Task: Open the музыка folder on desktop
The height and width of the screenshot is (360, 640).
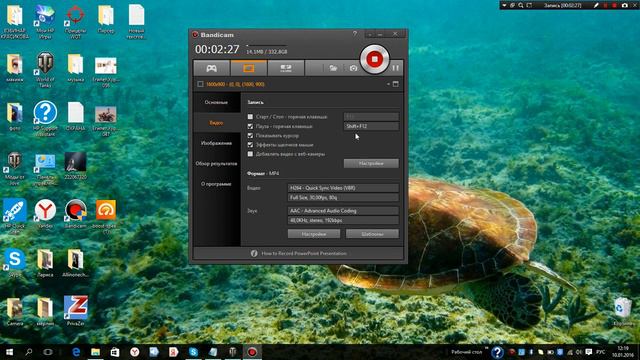Action: [76, 68]
